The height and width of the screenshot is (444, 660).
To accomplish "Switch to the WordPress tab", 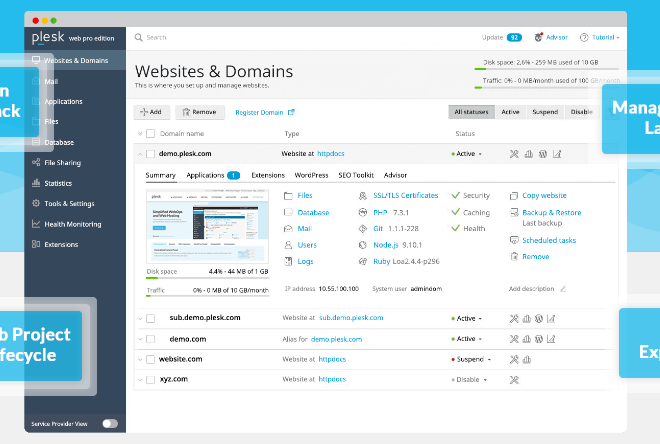I will point(311,175).
